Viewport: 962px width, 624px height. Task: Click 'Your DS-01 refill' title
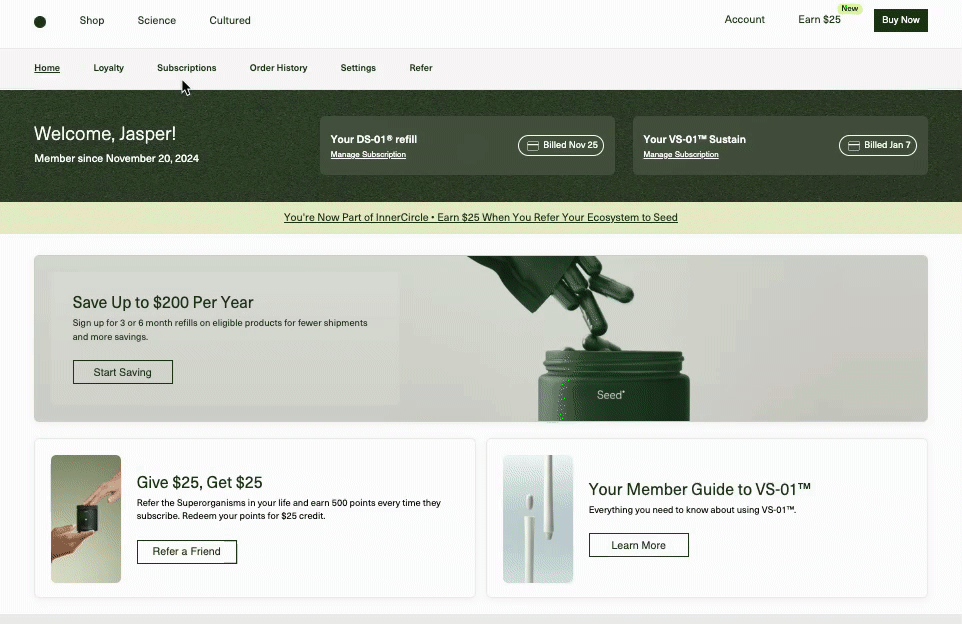click(x=374, y=139)
